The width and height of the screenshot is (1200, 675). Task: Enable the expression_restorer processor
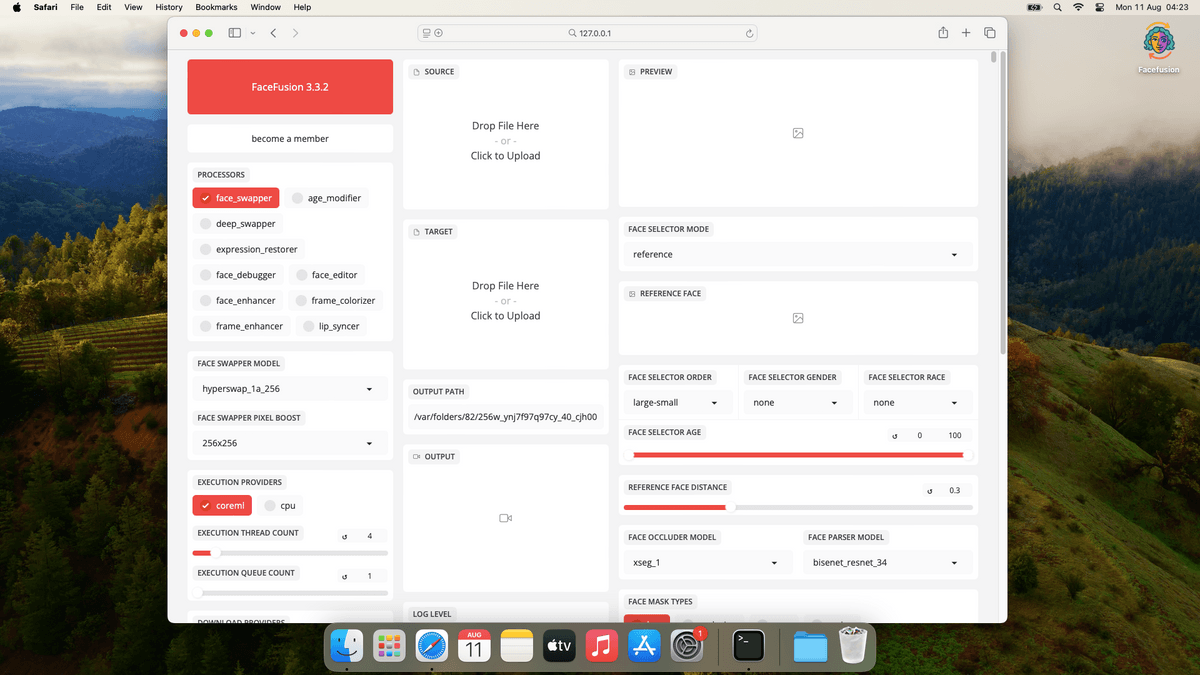pyautogui.click(x=249, y=249)
